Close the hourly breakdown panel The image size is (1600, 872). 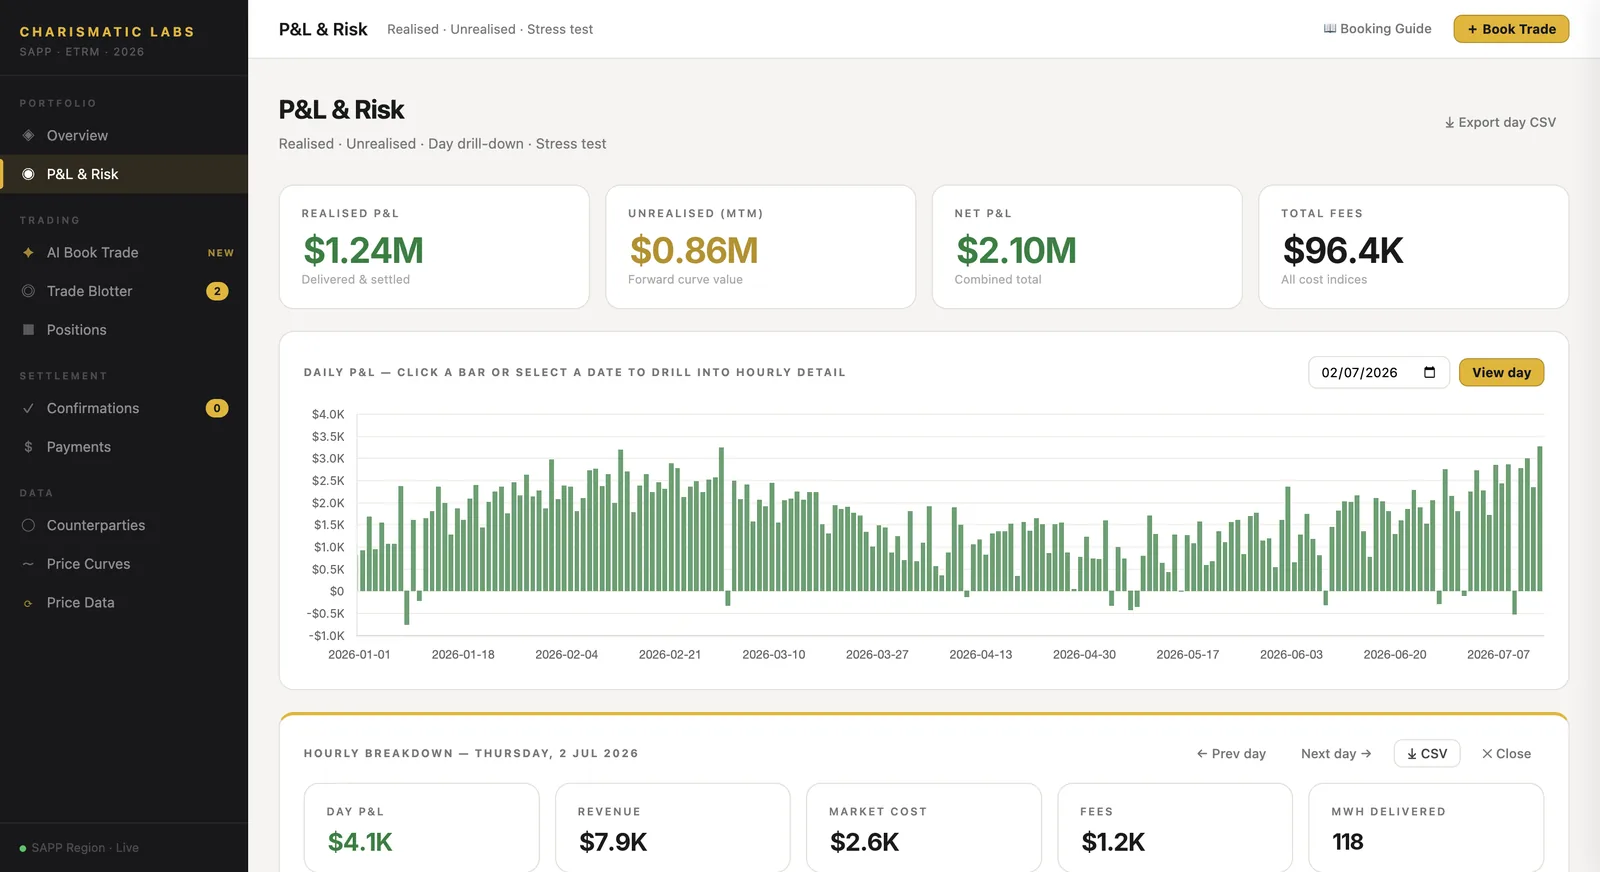click(x=1506, y=753)
